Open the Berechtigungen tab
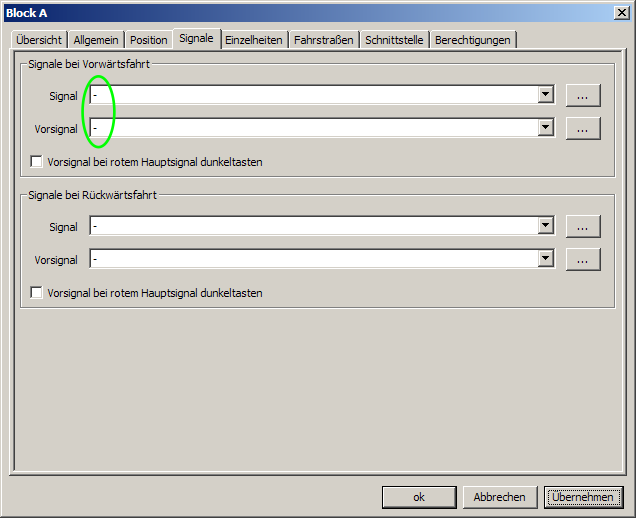This screenshot has width=636, height=518. pos(472,40)
